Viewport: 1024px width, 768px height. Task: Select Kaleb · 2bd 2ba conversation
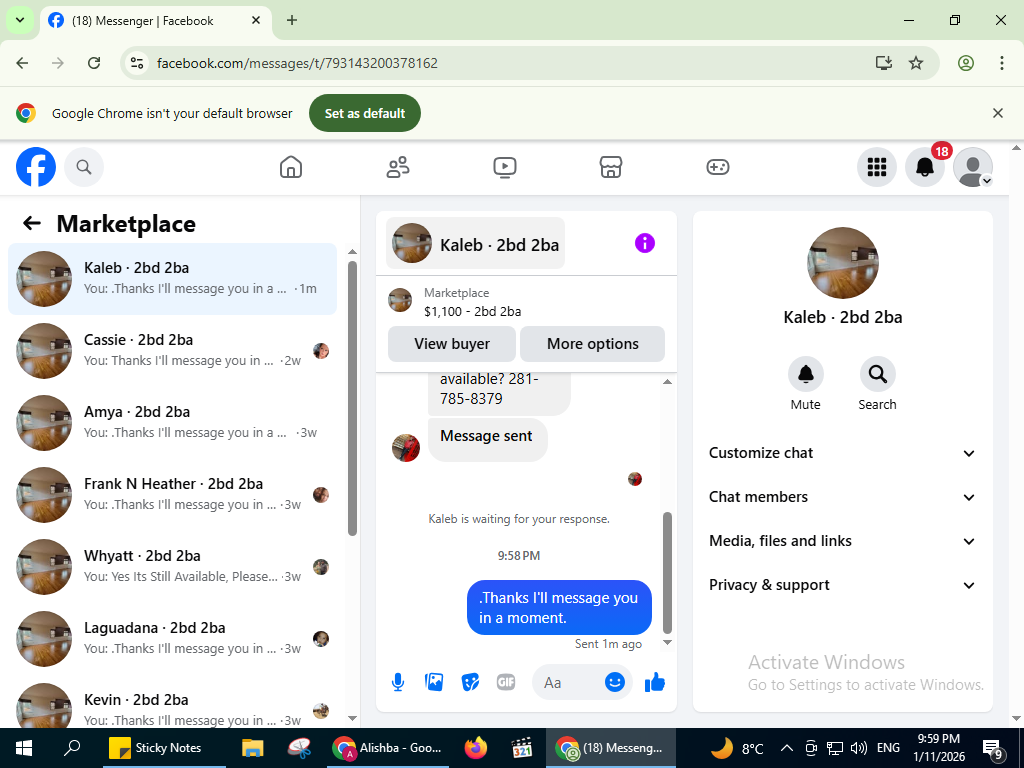tap(172, 279)
